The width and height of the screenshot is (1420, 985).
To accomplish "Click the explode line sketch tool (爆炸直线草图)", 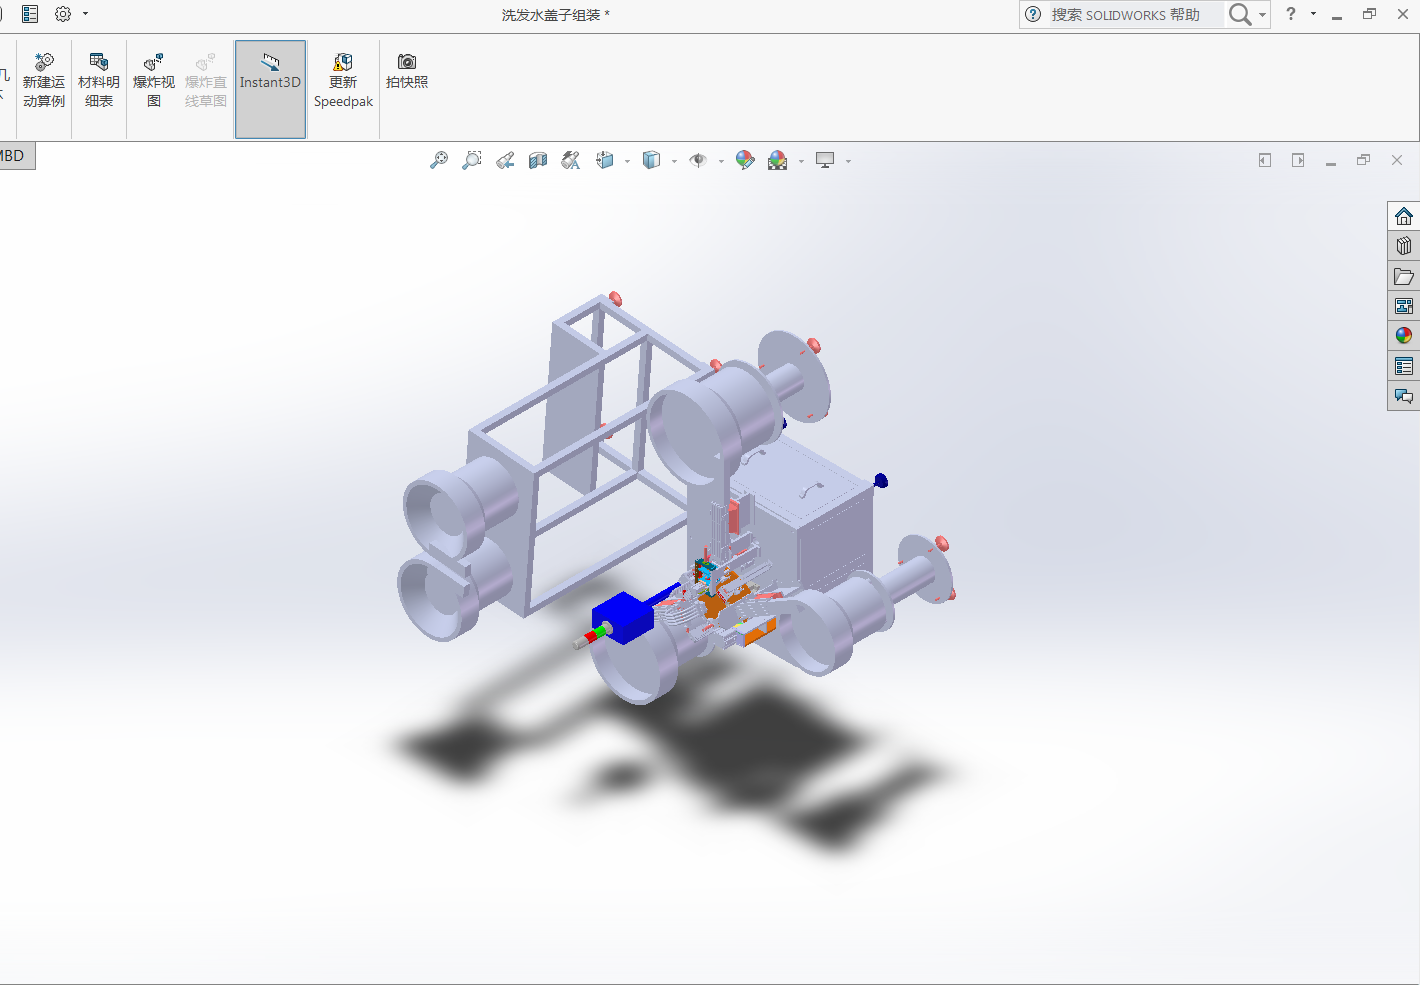I will pyautogui.click(x=206, y=81).
